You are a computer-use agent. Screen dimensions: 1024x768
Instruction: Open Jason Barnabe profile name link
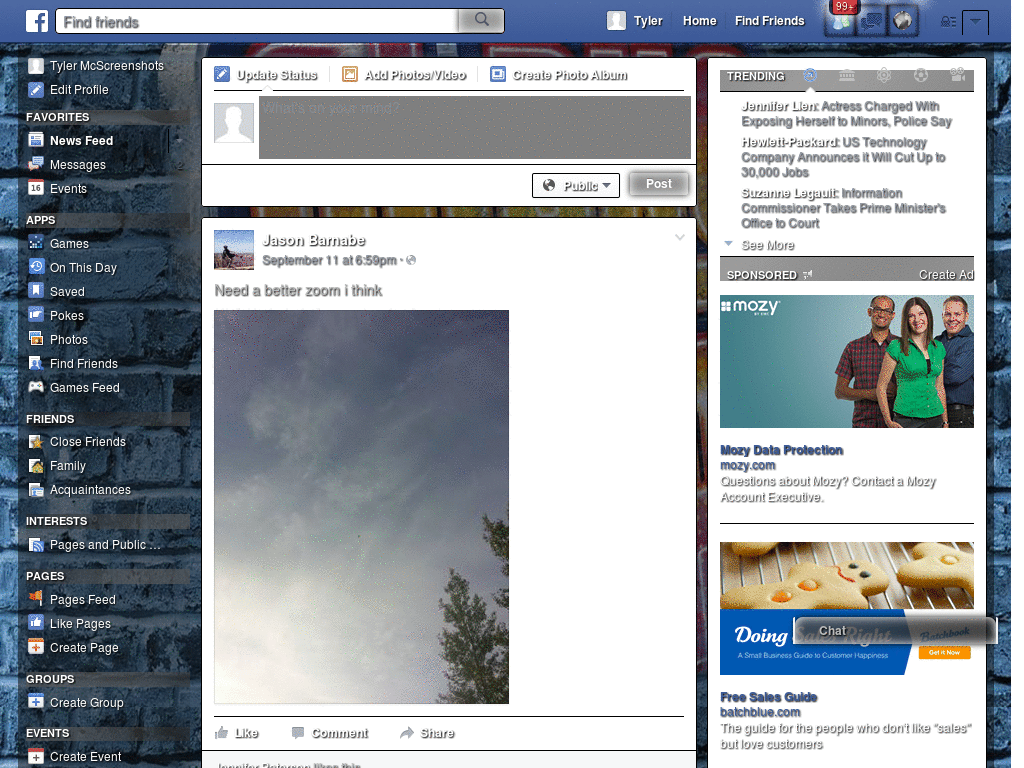click(x=313, y=240)
